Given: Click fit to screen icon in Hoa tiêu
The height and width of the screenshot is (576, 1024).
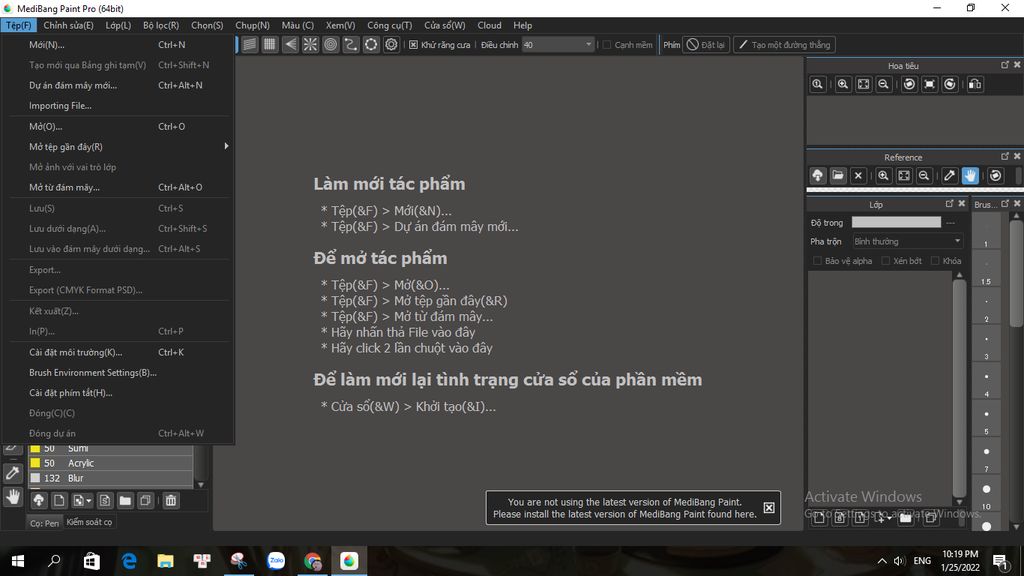Looking at the screenshot, I should [x=863, y=84].
